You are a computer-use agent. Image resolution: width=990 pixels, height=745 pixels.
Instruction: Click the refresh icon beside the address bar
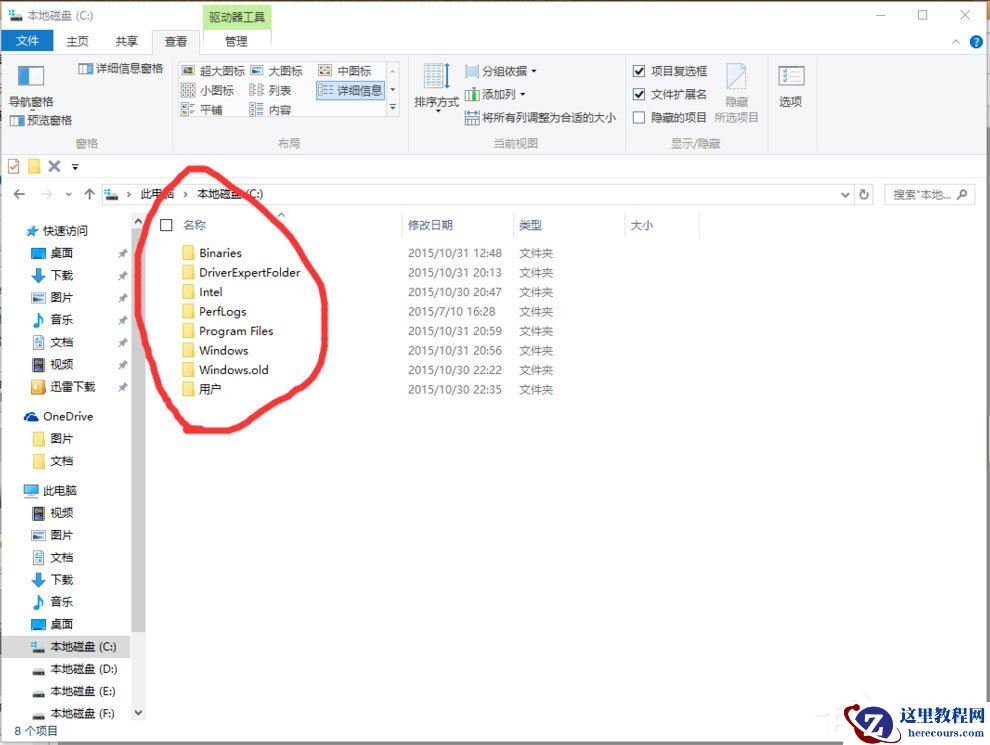pyautogui.click(x=864, y=193)
